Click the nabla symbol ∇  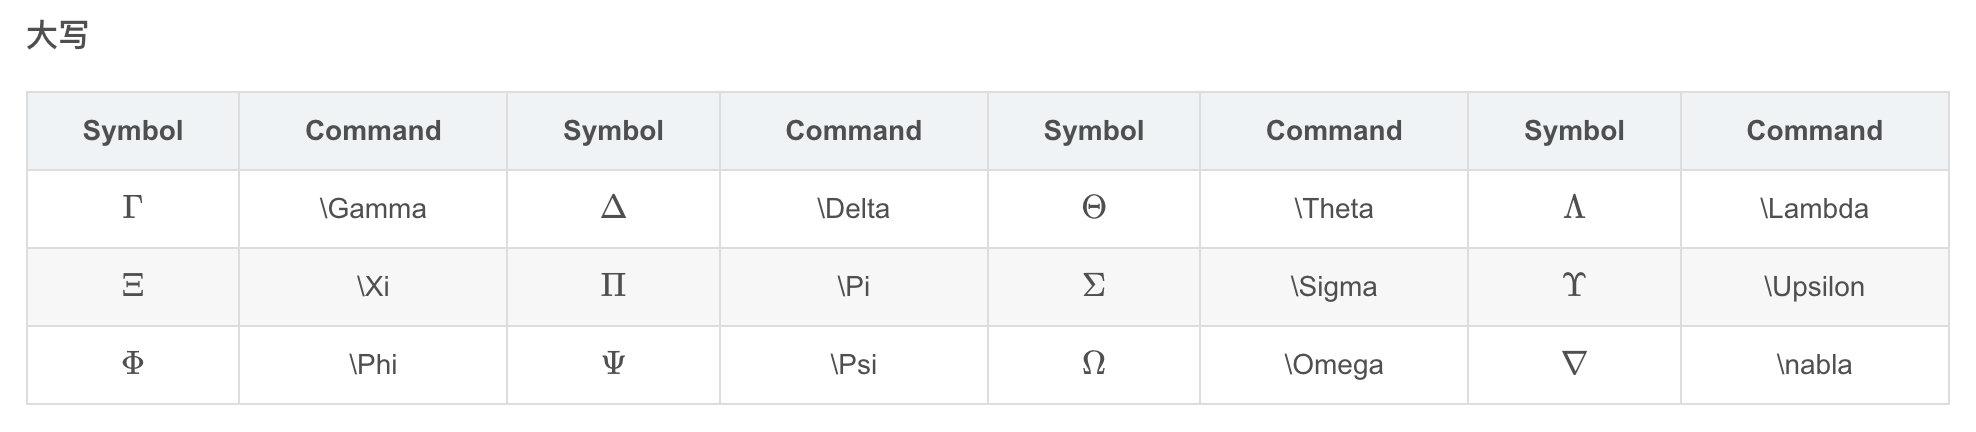[x=1574, y=364]
